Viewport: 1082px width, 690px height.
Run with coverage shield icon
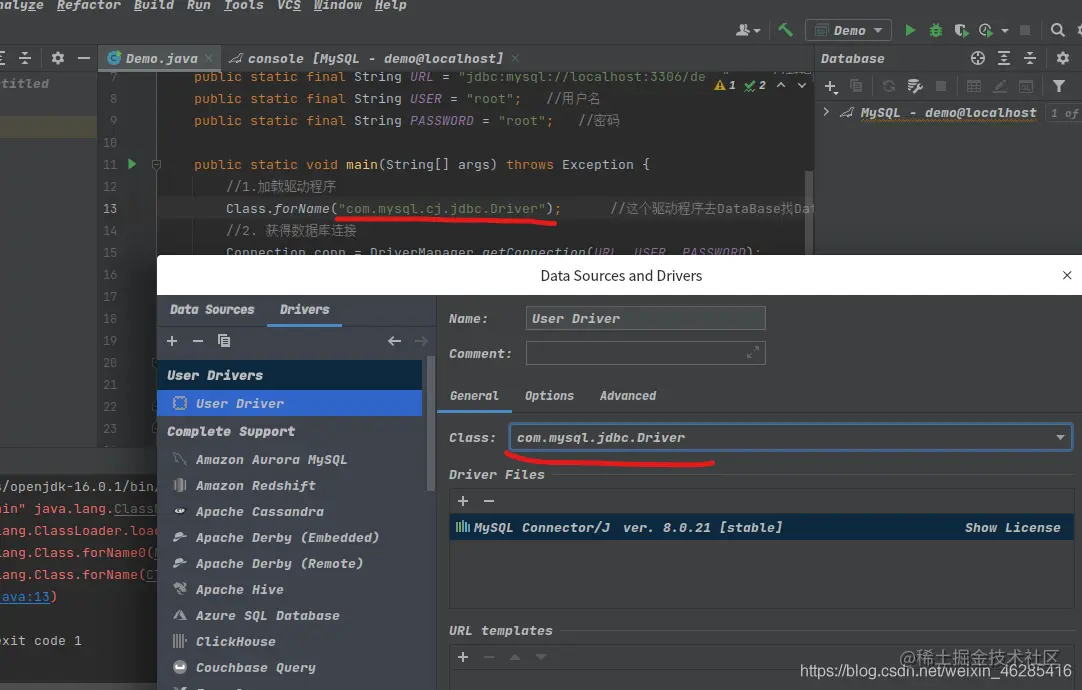click(x=961, y=30)
